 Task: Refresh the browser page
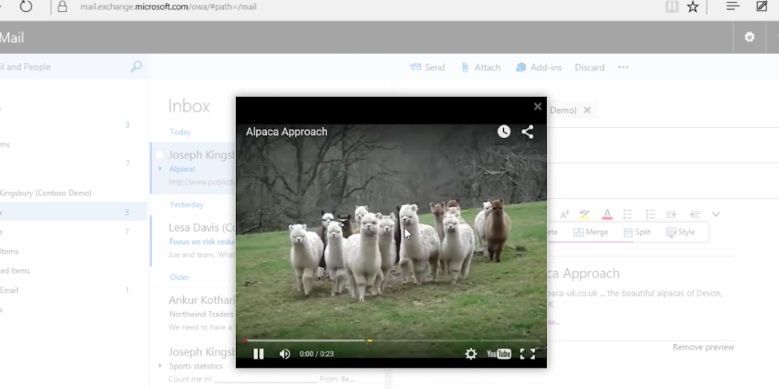(26, 7)
